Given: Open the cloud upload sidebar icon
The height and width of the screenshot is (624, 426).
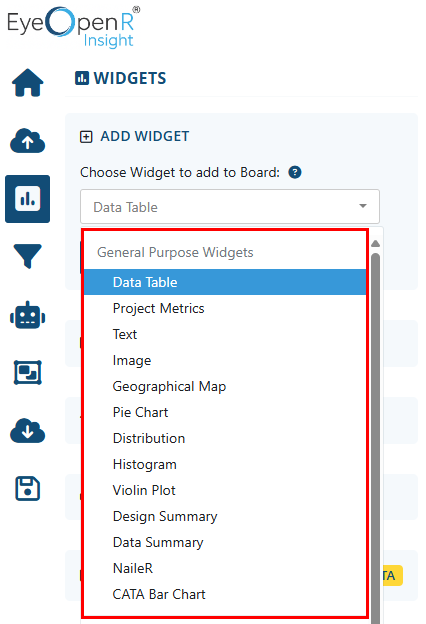Looking at the screenshot, I should [27, 141].
